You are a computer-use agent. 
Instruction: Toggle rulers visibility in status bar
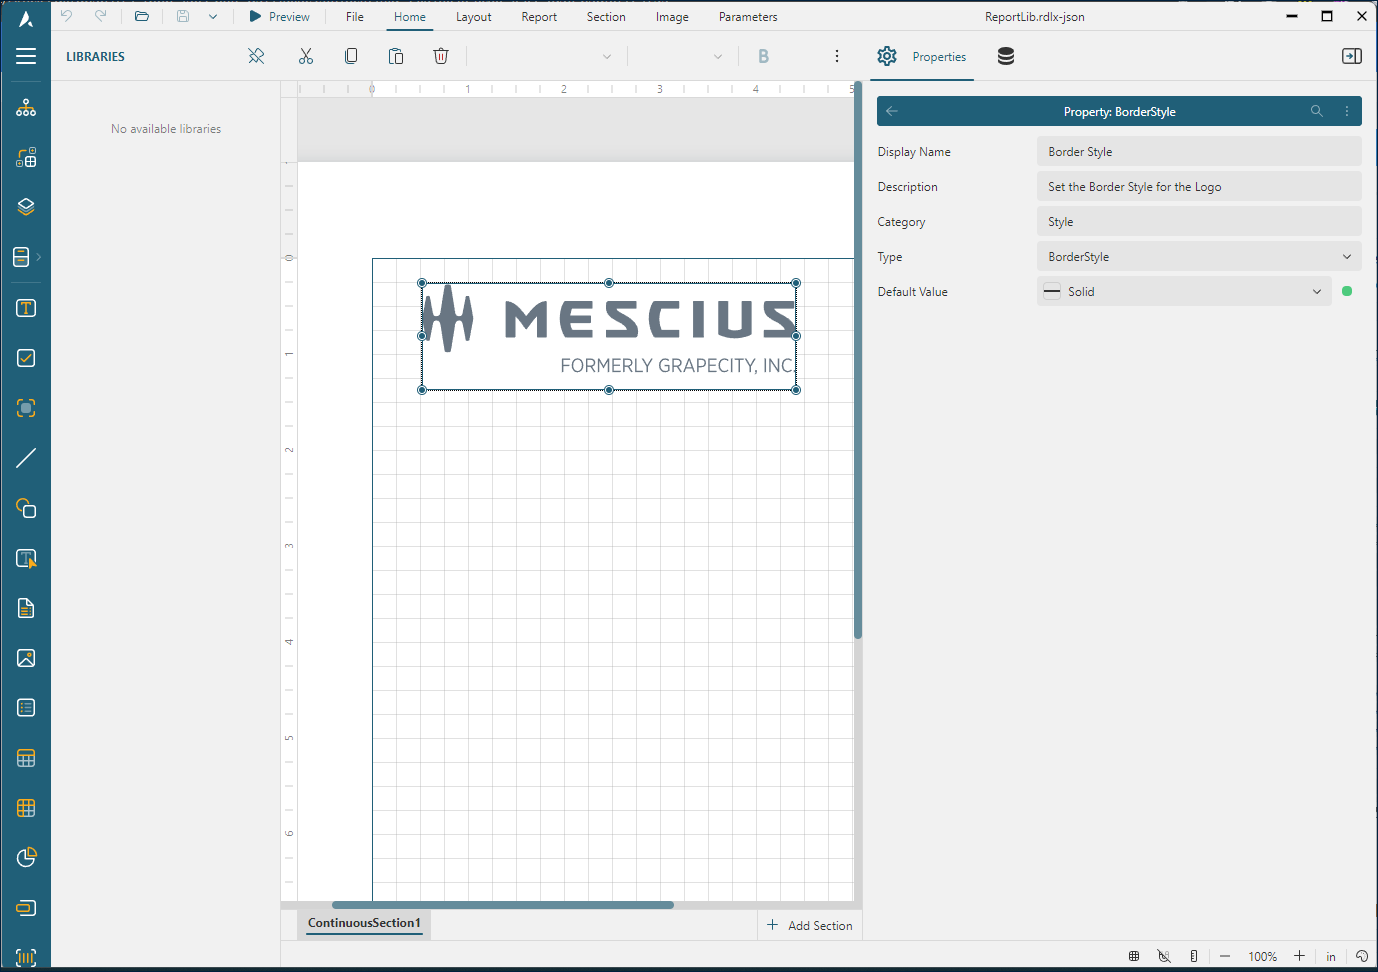click(x=1194, y=956)
